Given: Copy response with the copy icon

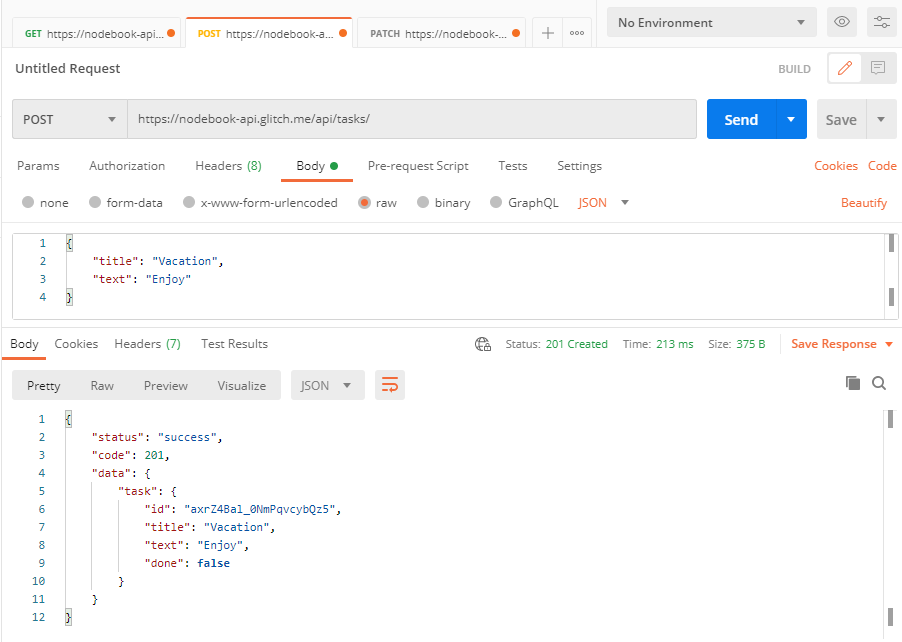Looking at the screenshot, I should coord(853,383).
